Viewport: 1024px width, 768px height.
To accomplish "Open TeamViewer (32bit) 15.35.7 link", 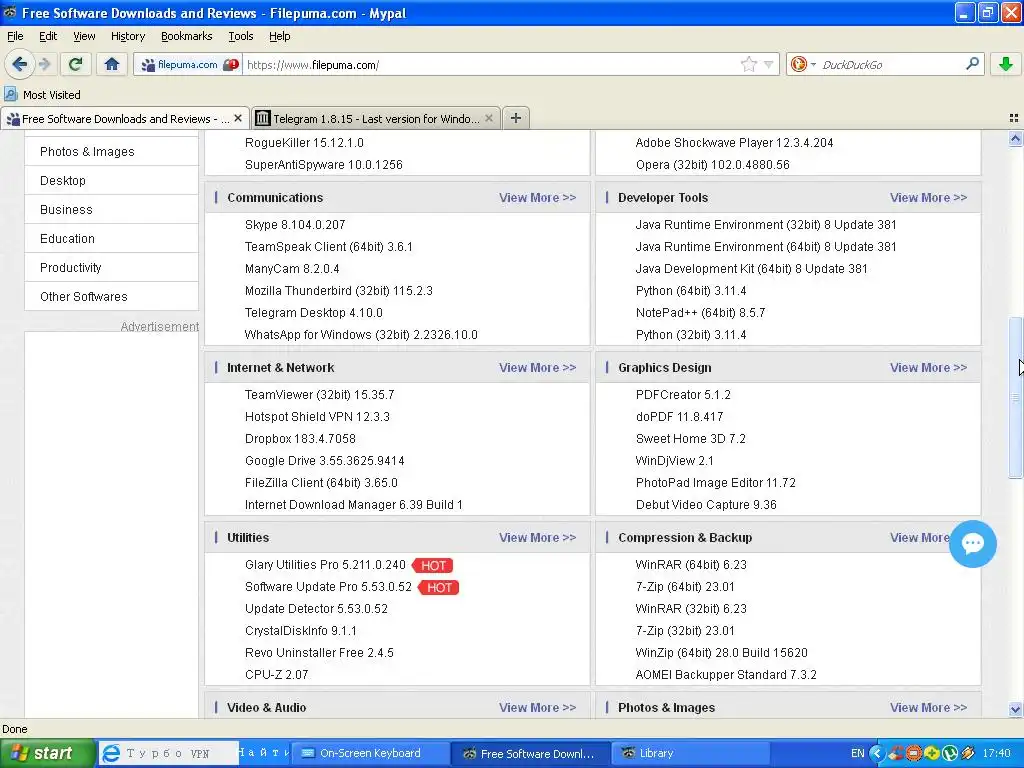I will point(319,394).
